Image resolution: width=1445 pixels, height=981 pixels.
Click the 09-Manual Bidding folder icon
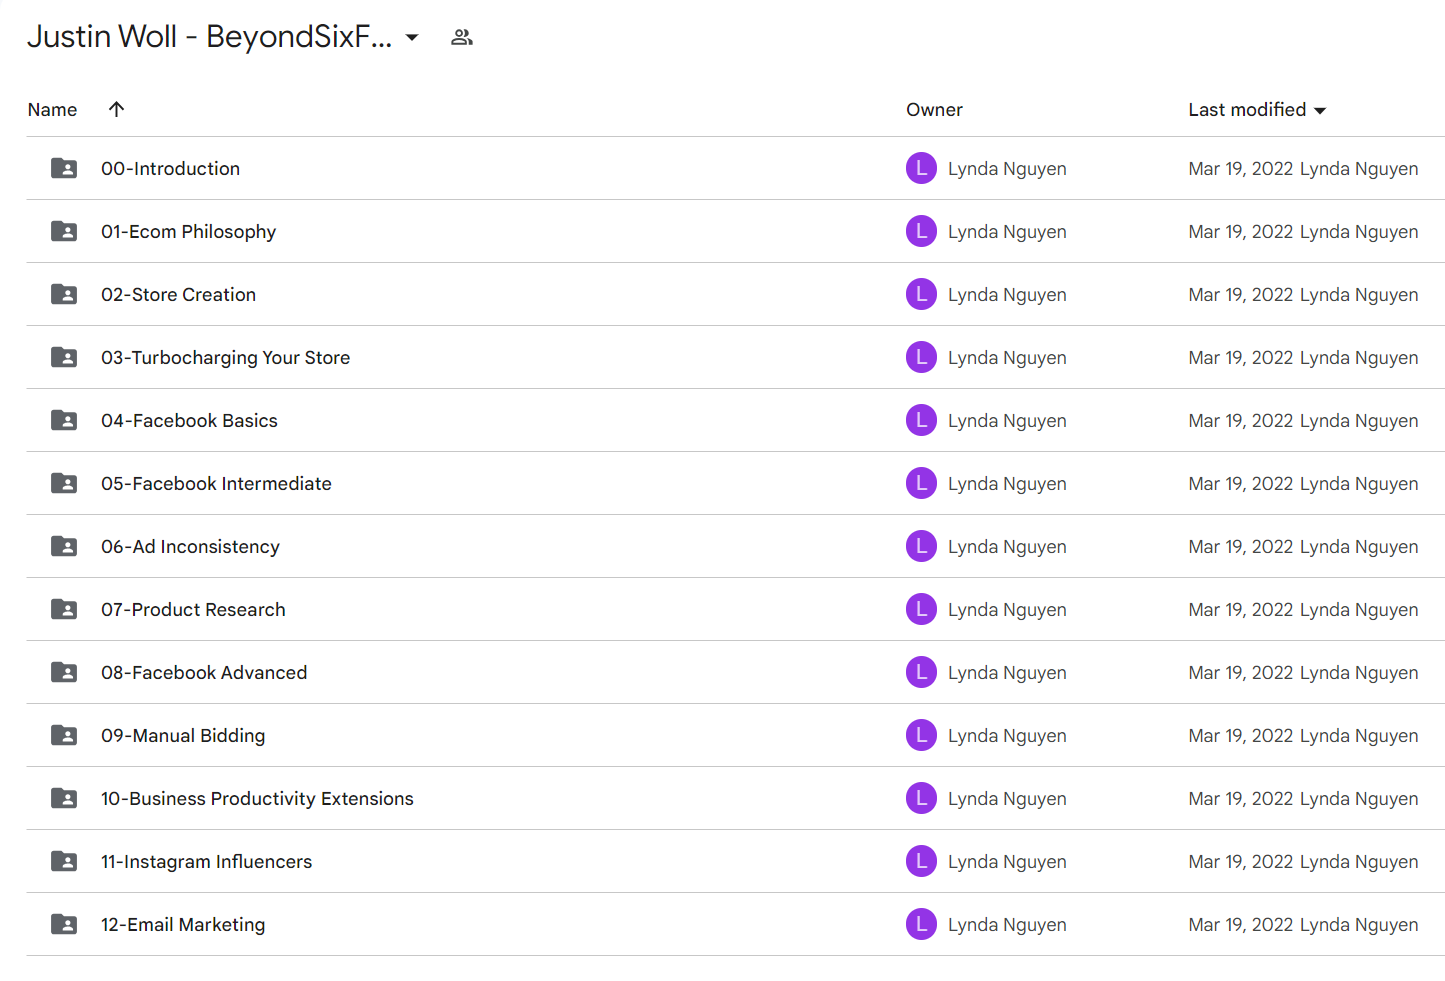tap(64, 735)
